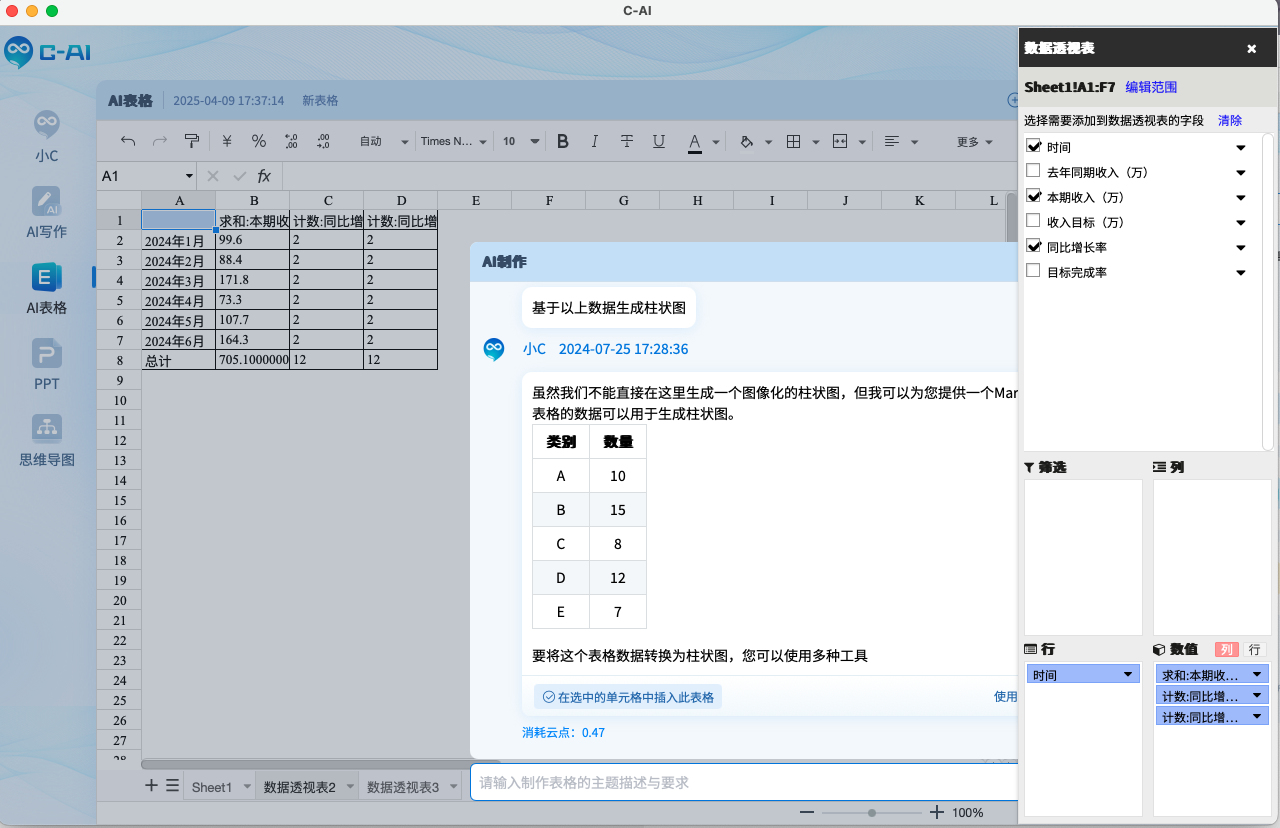The height and width of the screenshot is (828, 1280).
Task: Open 思维导图 in the left sidebar
Action: tap(46, 440)
